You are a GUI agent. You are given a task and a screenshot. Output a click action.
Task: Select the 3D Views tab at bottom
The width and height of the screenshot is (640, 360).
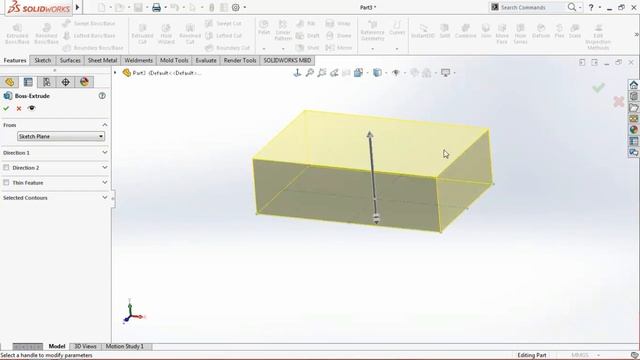pyautogui.click(x=85, y=346)
